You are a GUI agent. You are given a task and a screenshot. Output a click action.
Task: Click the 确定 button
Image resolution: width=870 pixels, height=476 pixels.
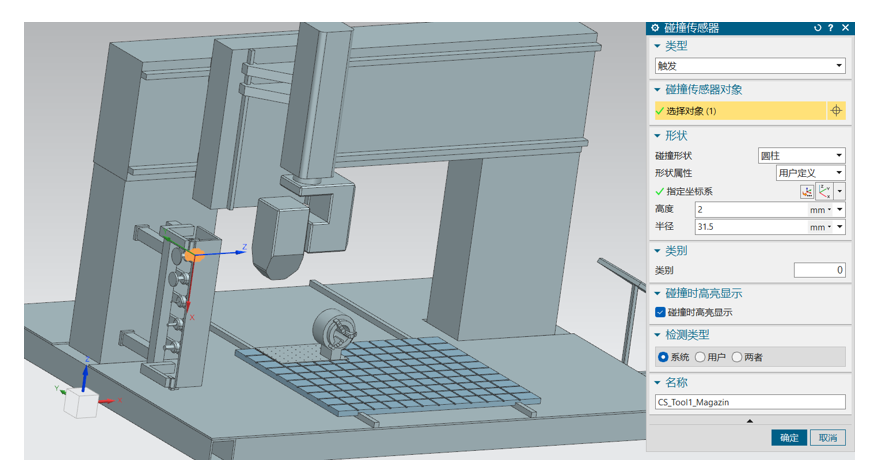click(x=789, y=438)
